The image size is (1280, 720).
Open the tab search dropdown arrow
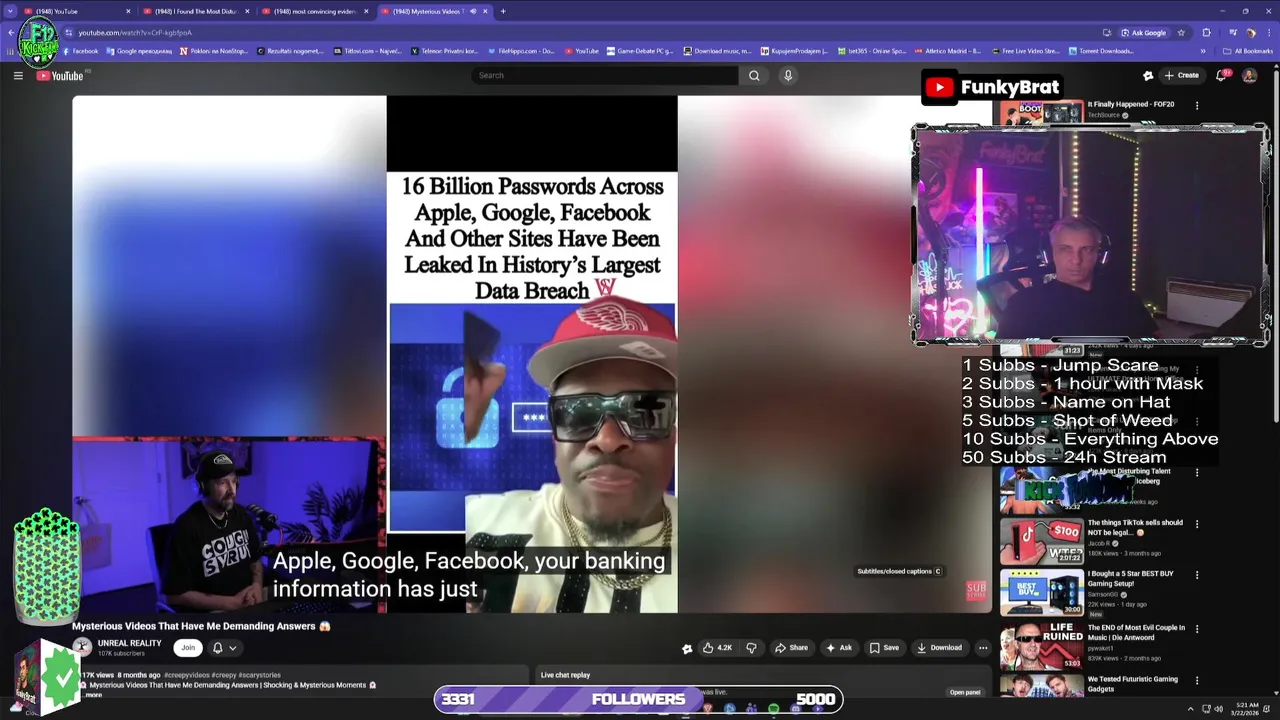pos(11,11)
